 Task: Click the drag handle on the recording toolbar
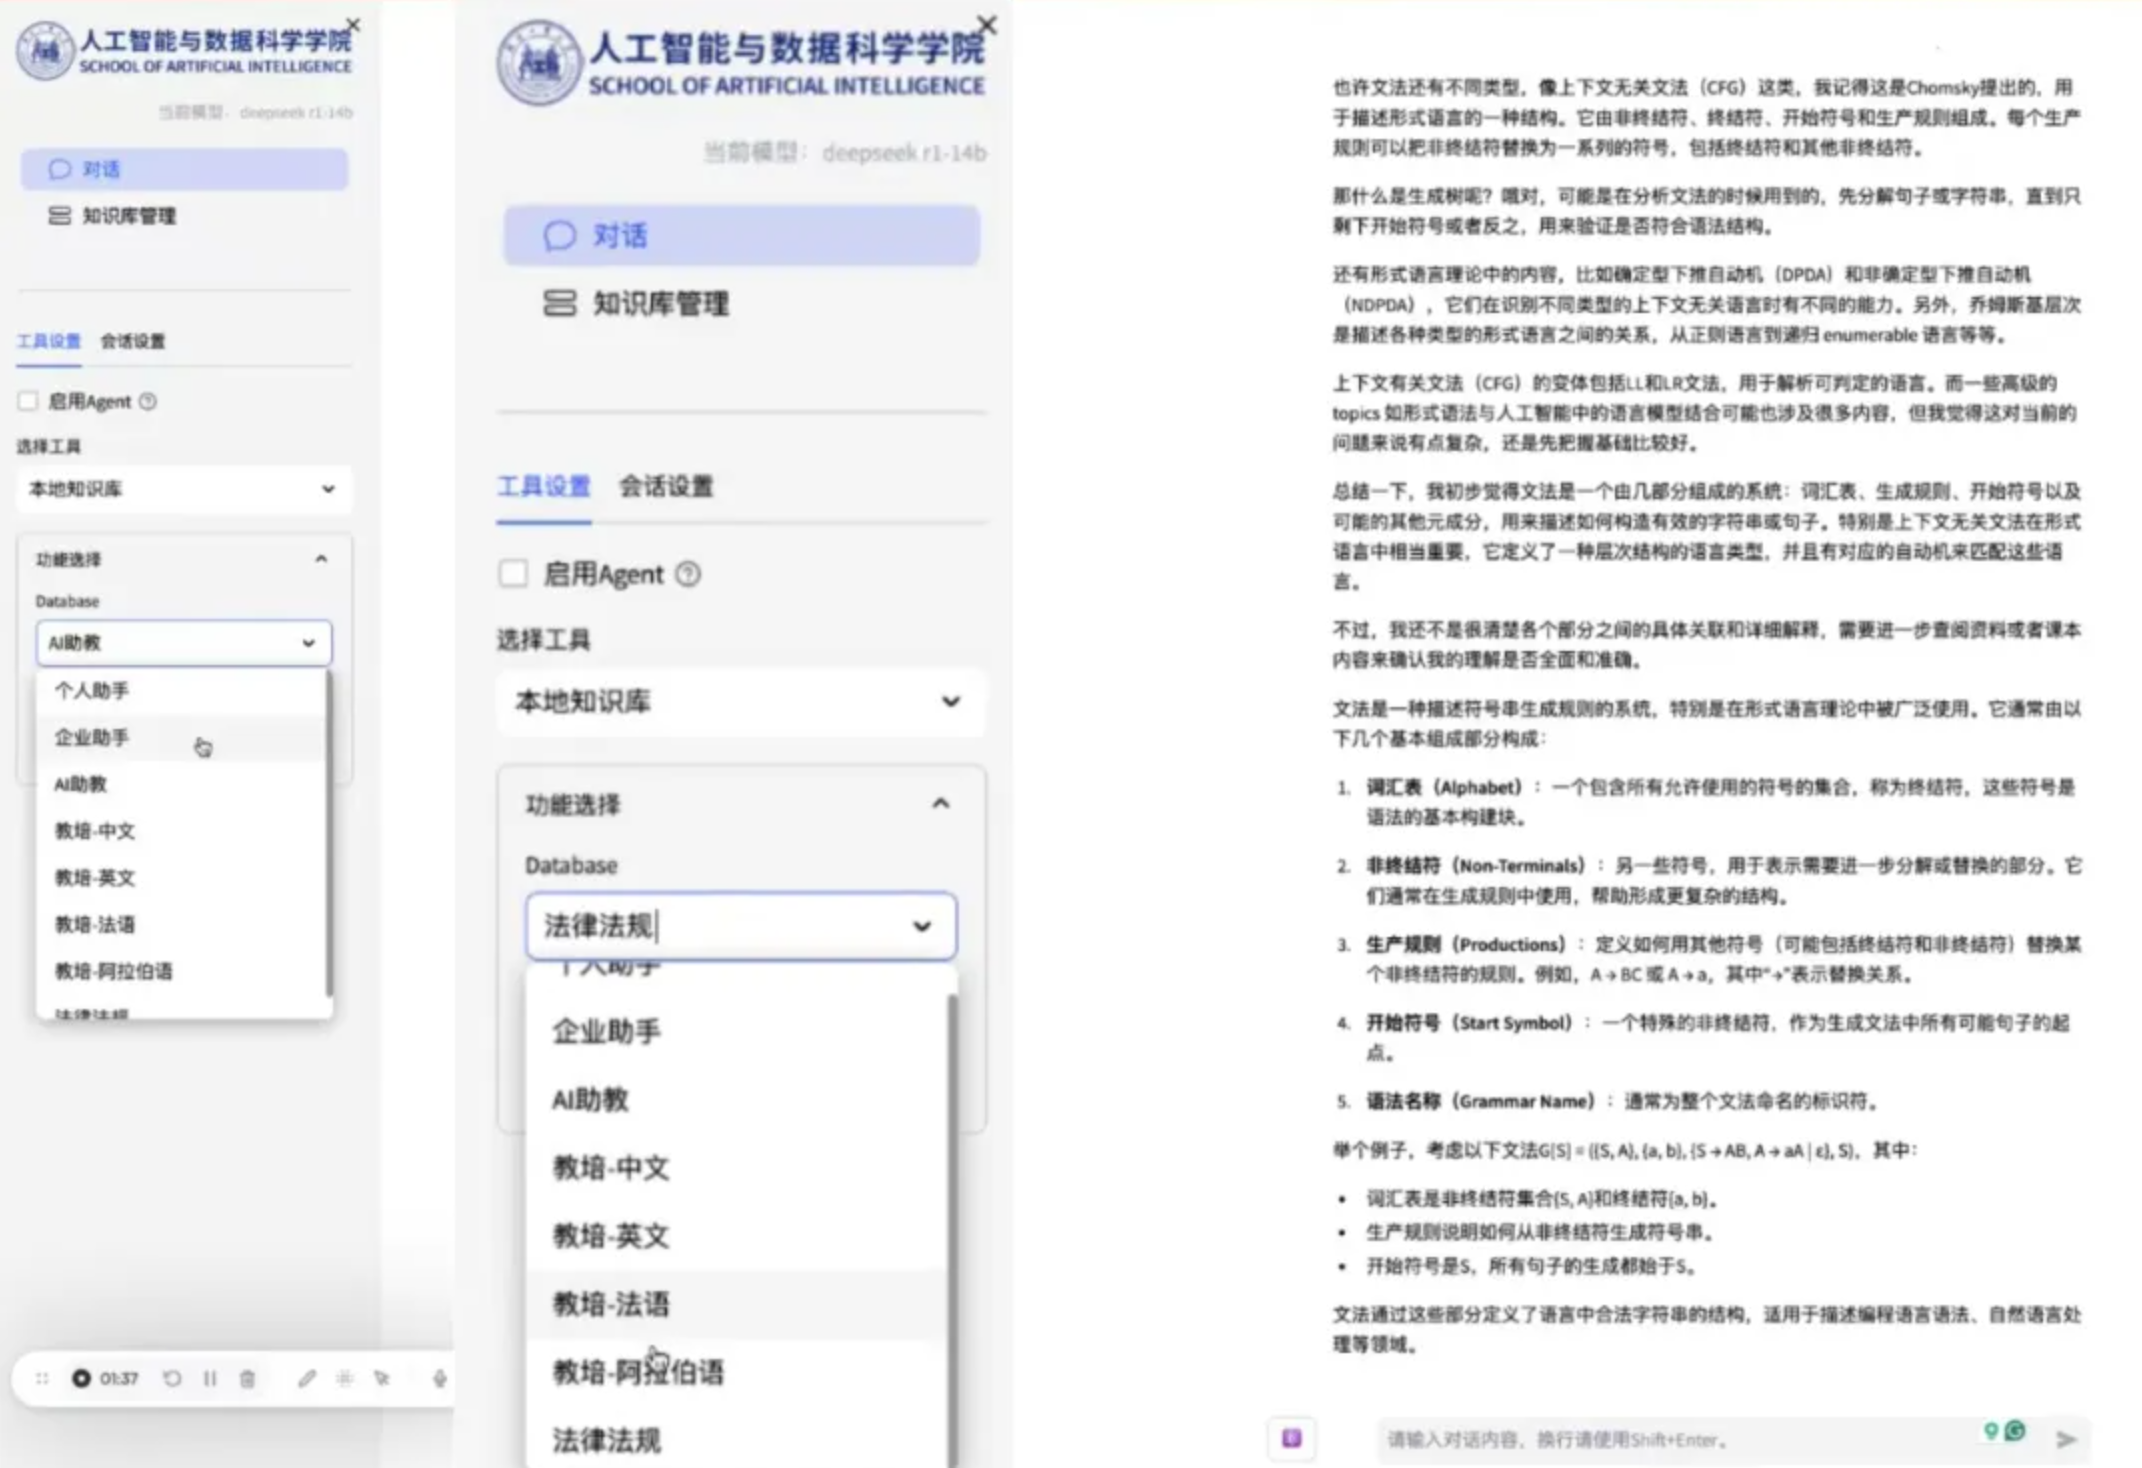pyautogui.click(x=41, y=1378)
